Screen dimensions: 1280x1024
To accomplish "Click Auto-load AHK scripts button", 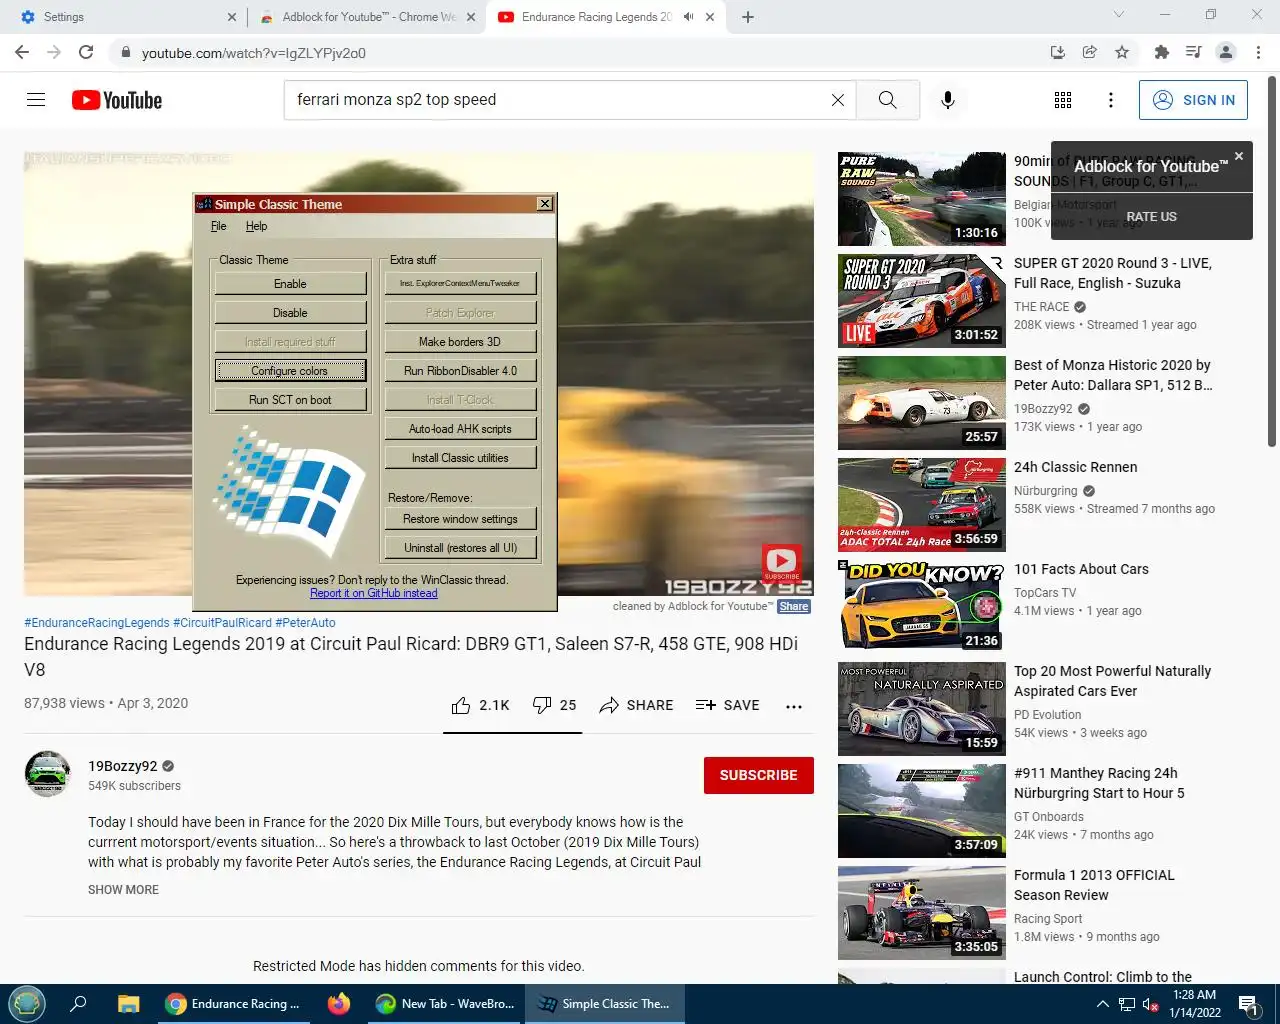I will click(x=460, y=429).
